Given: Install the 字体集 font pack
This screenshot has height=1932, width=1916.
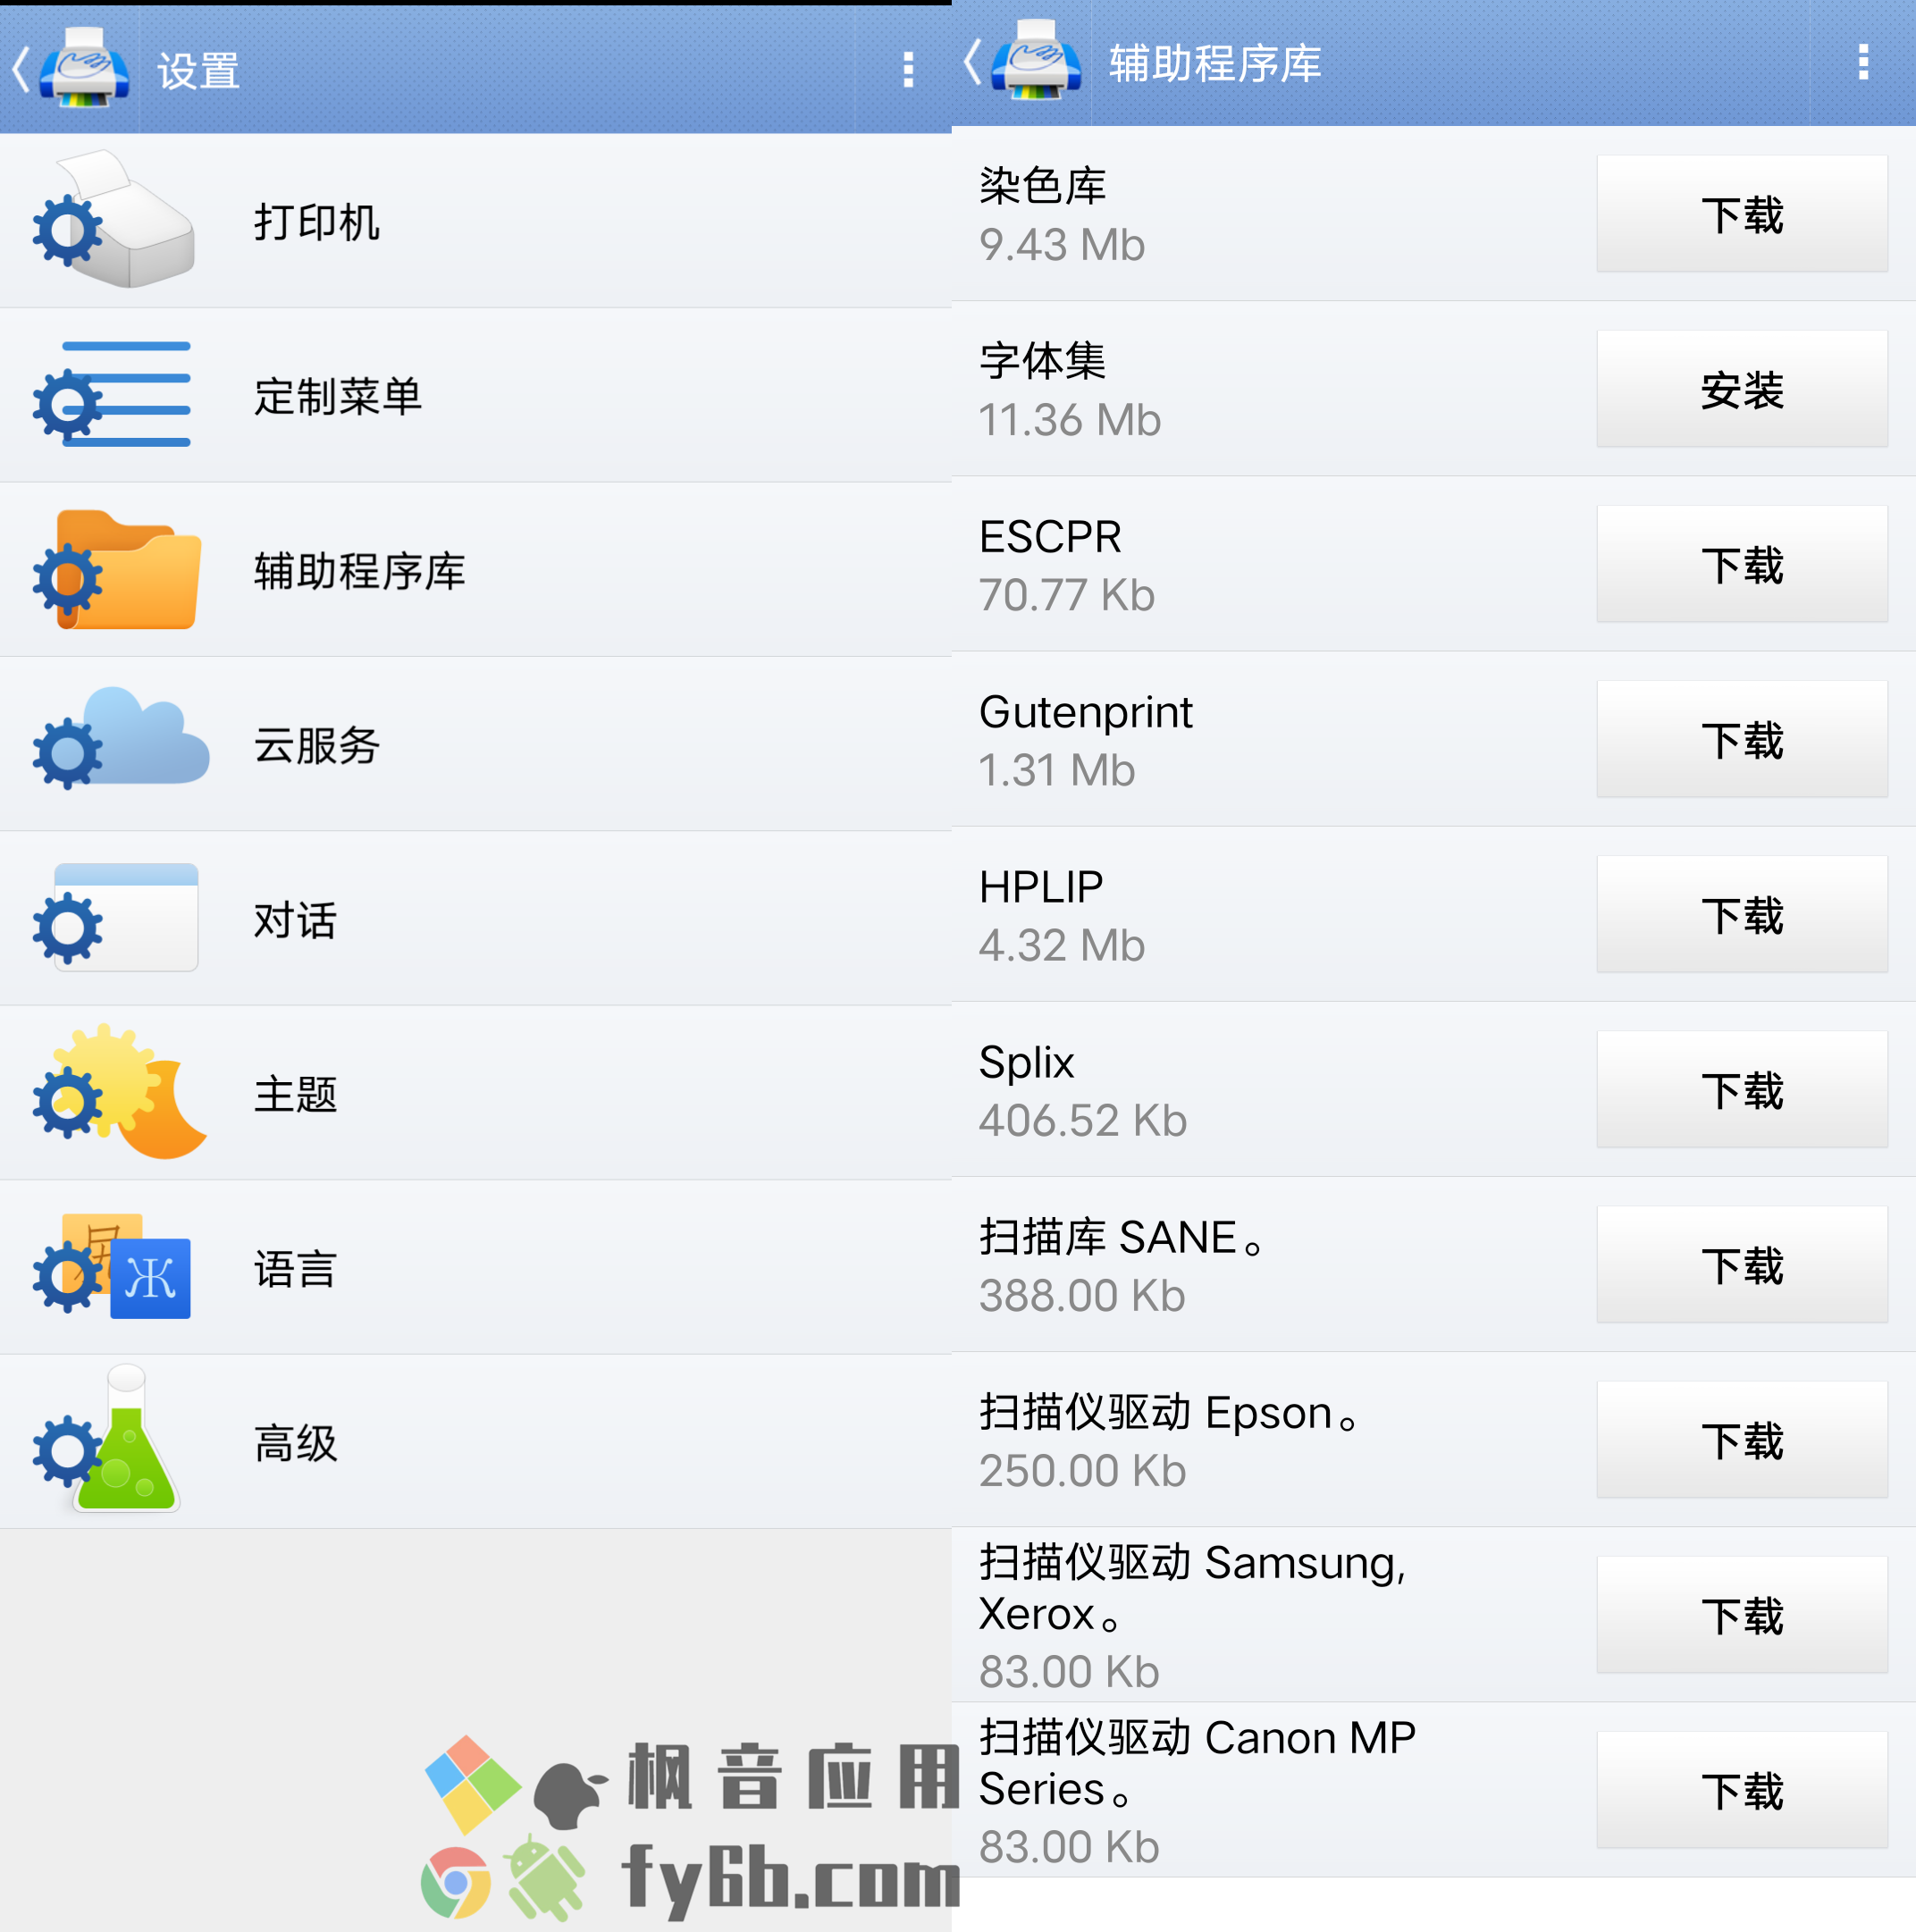Looking at the screenshot, I should tap(1742, 389).
